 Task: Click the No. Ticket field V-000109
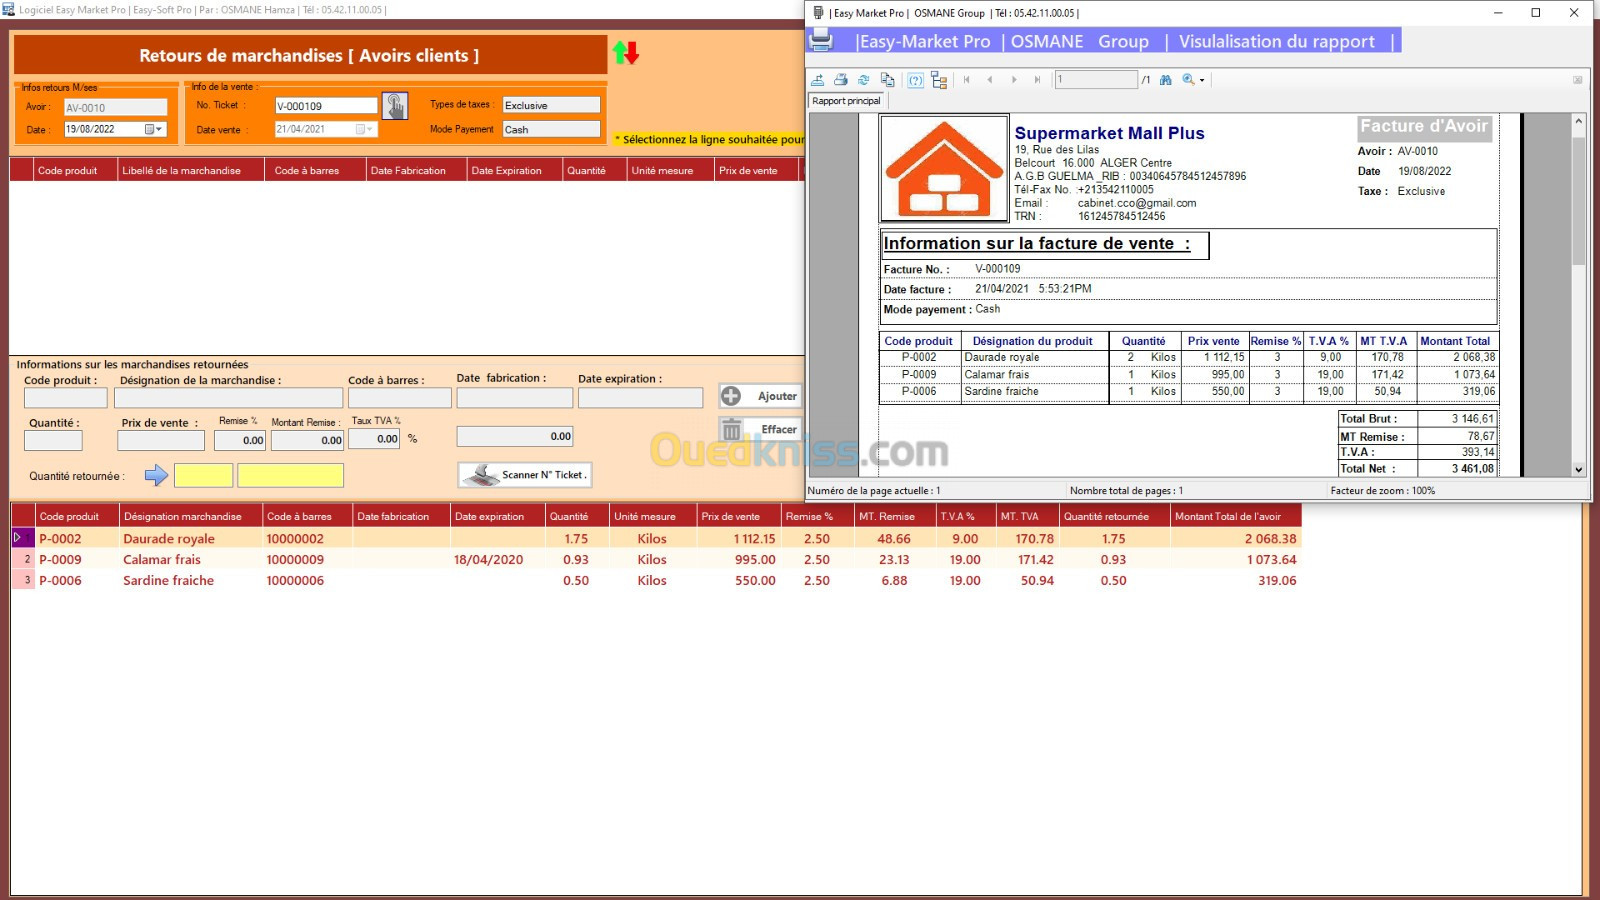[326, 105]
